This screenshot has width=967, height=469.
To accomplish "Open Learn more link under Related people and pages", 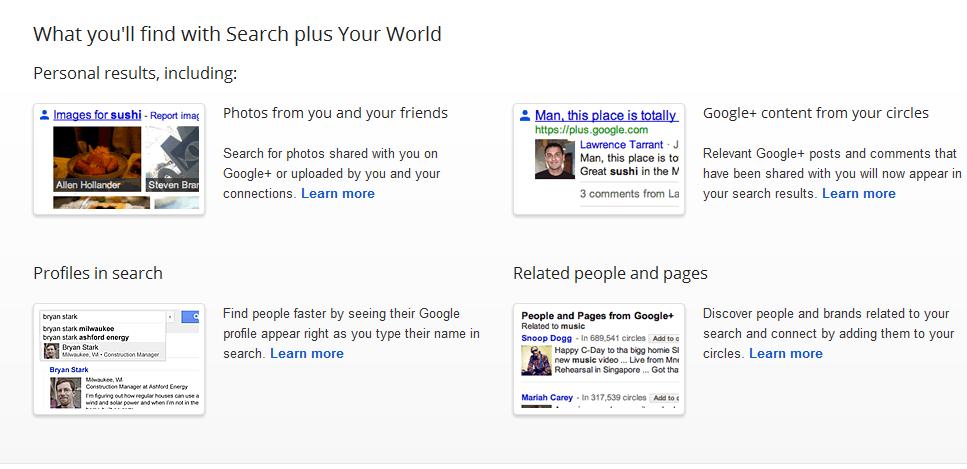I will click(x=786, y=354).
